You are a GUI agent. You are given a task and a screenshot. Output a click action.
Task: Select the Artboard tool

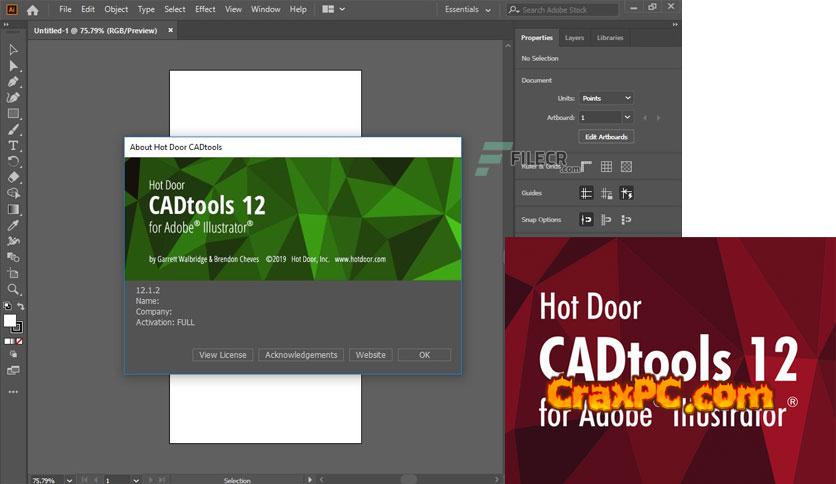13,273
